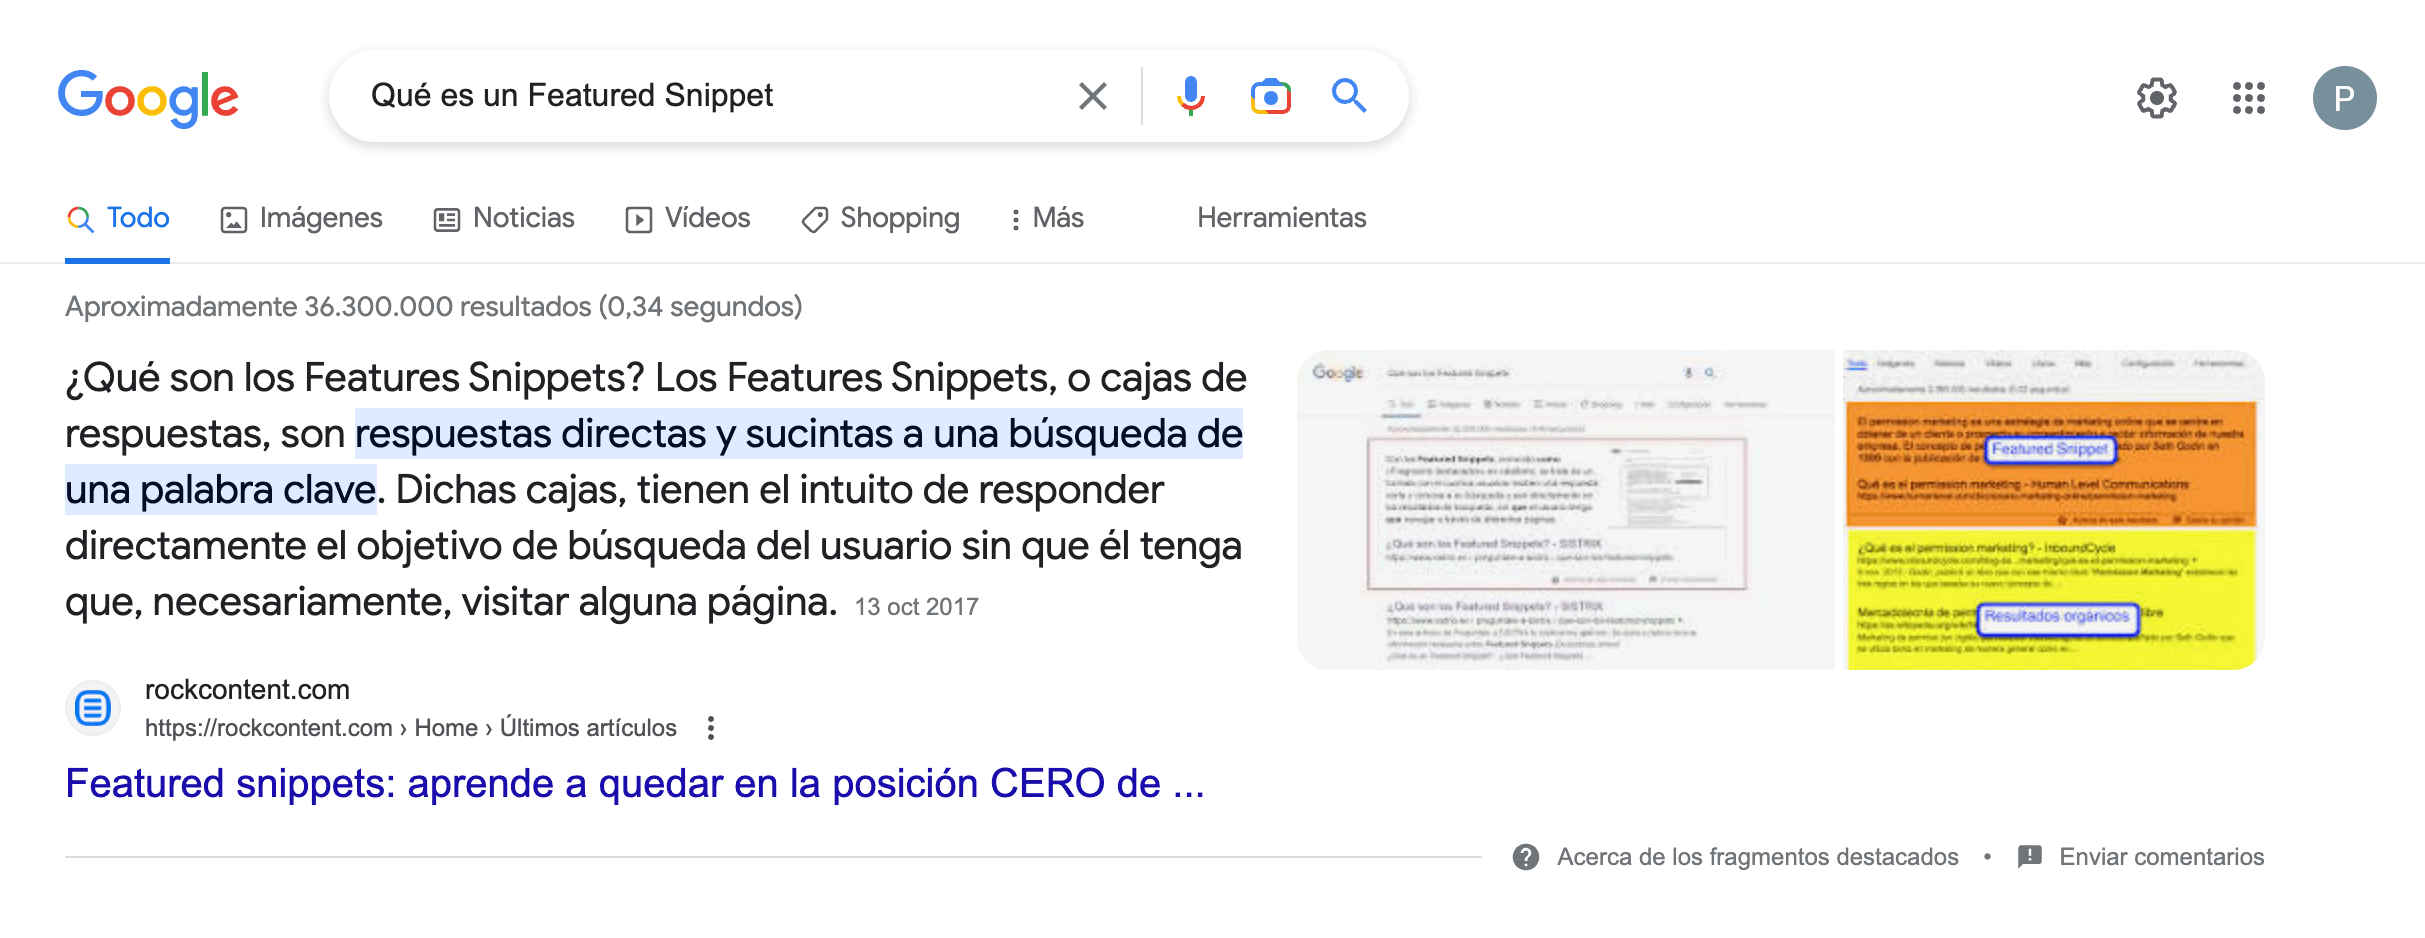This screenshot has height=938, width=2425.
Task: Open Google Lens camera search
Action: coord(1270,96)
